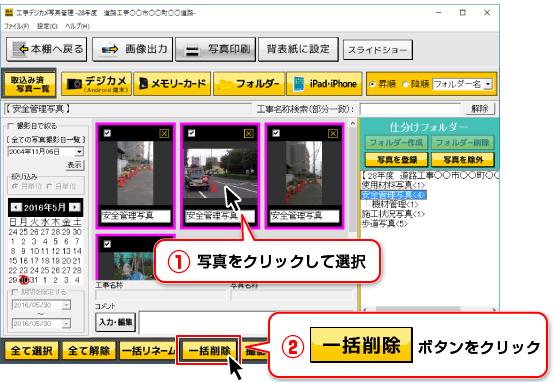This screenshot has width=555, height=382.
Task: Click the folder tree horizontal scrollbar
Action: tap(418, 309)
